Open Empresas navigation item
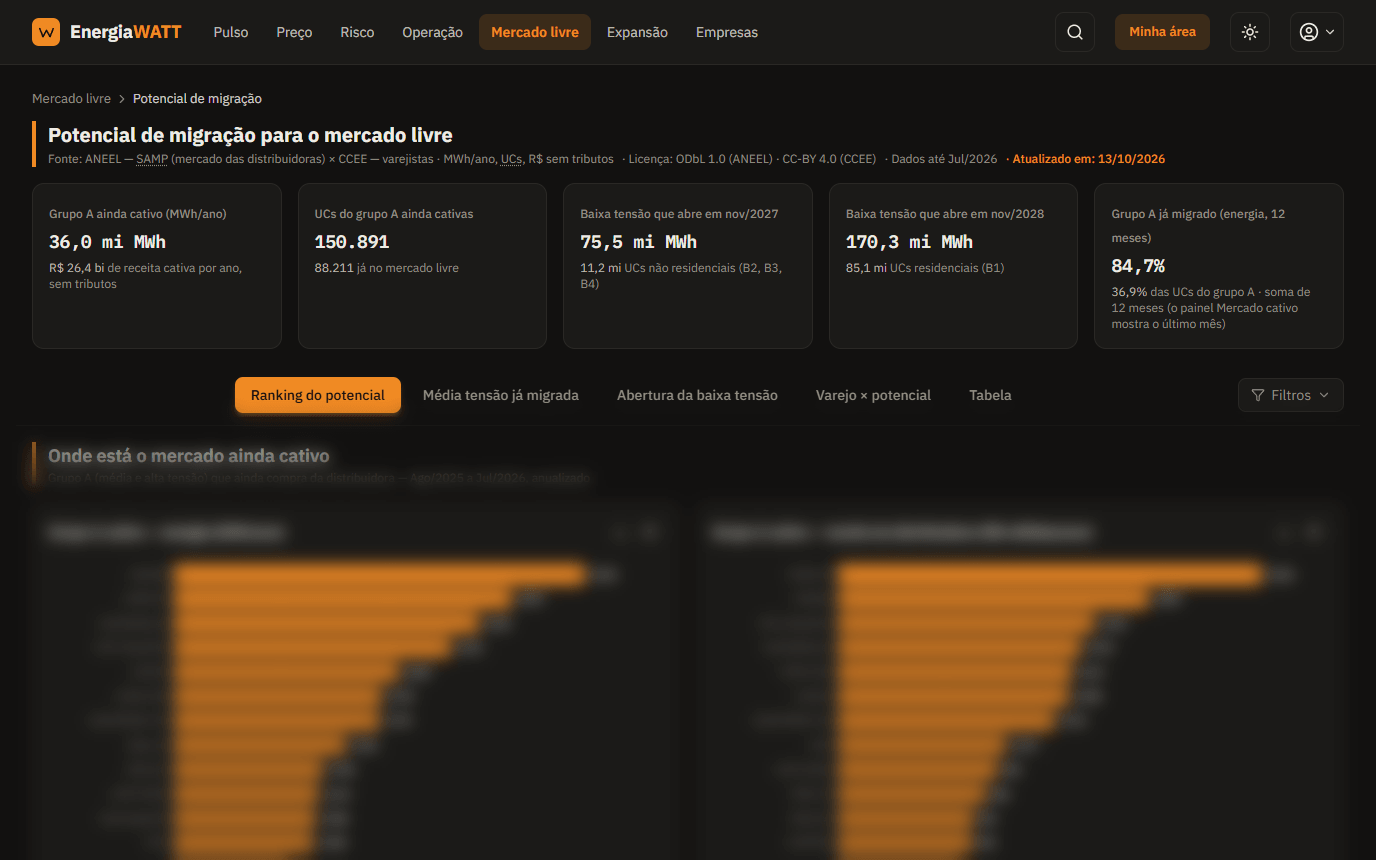 click(x=727, y=32)
